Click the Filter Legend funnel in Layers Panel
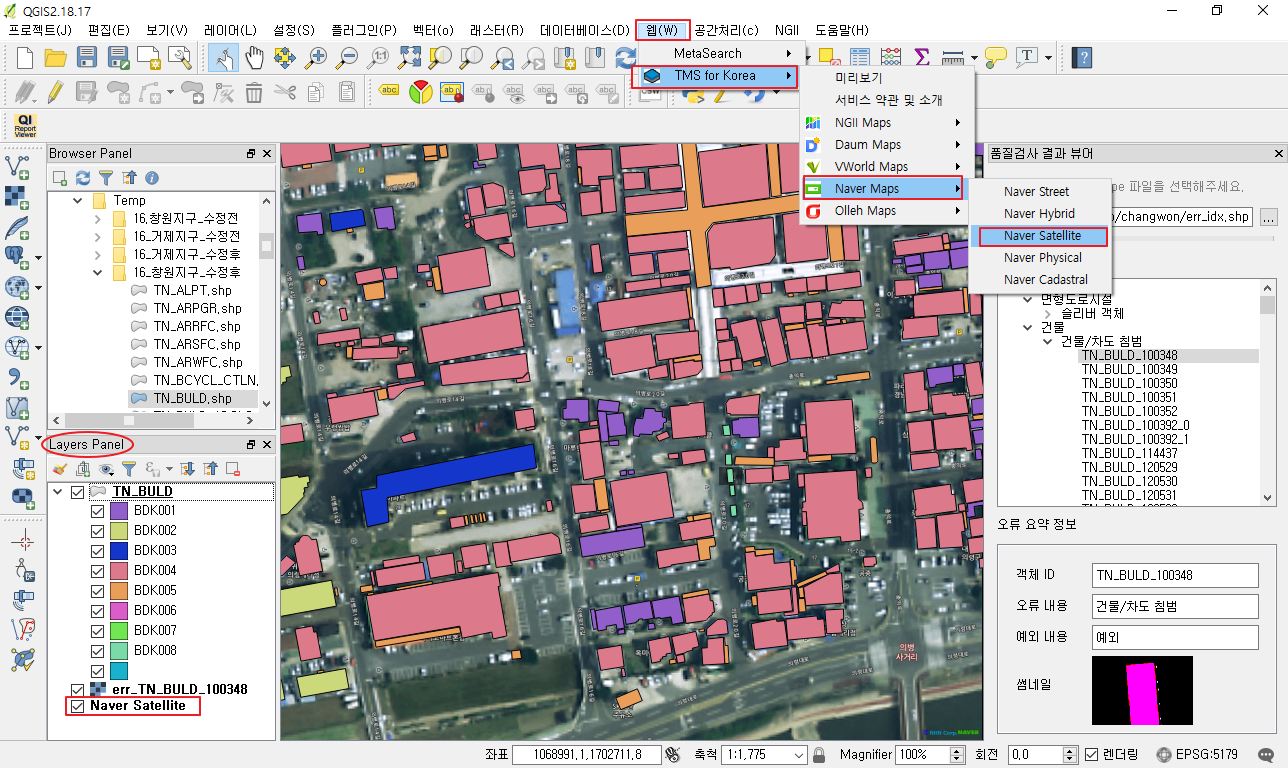1288x768 pixels. pos(129,468)
